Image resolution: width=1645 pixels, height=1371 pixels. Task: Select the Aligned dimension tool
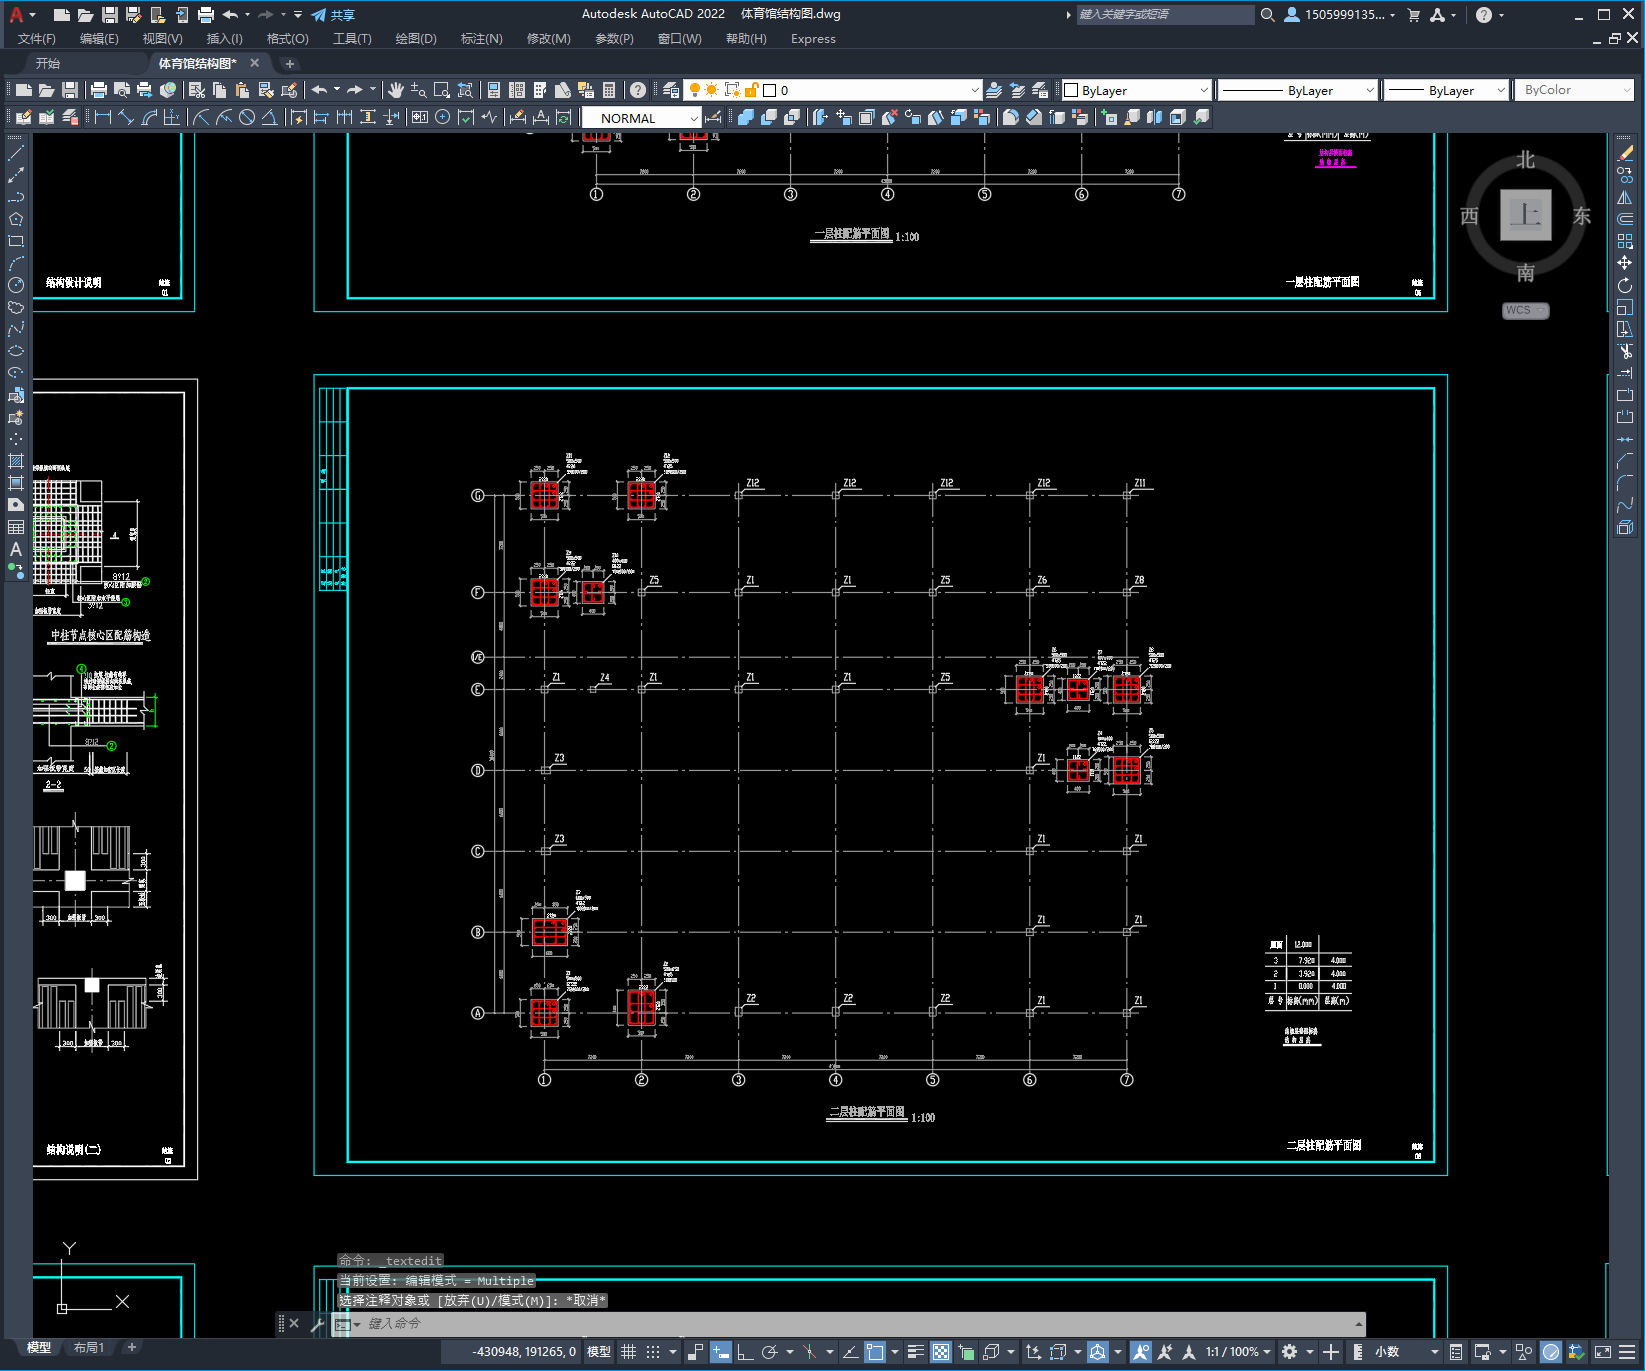click(x=126, y=117)
